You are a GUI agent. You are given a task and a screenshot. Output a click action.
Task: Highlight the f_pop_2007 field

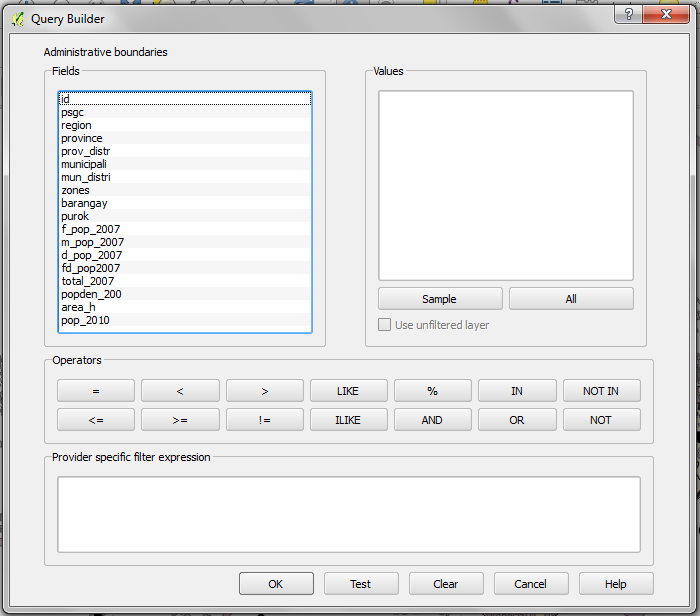coord(185,229)
